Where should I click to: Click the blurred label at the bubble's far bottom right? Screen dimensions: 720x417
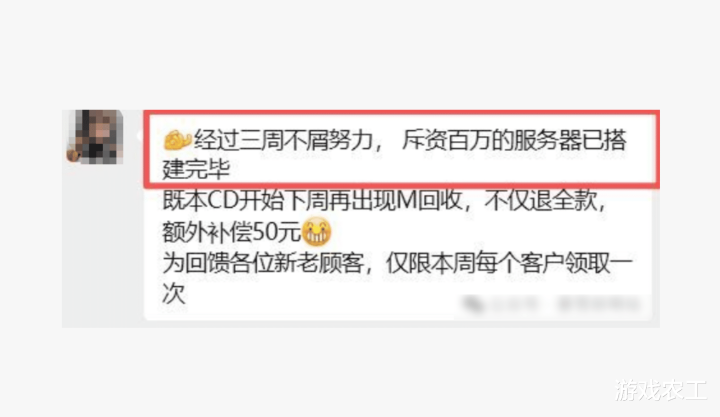pos(598,304)
